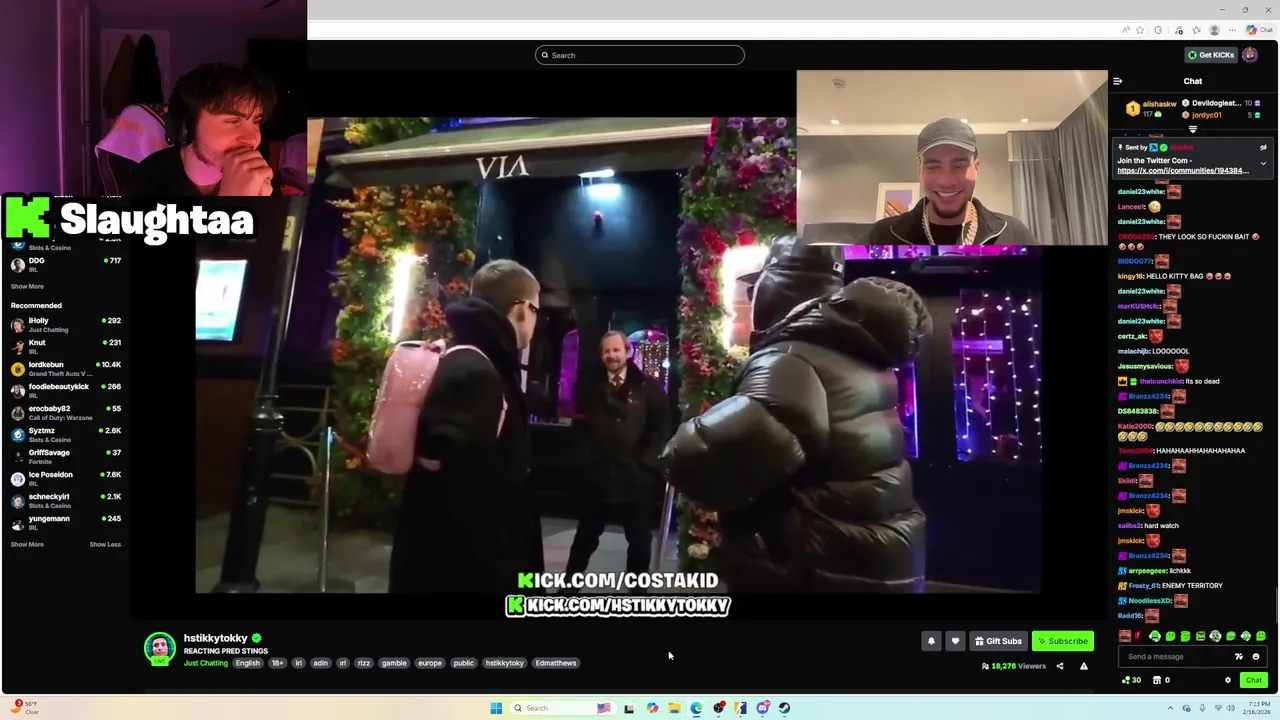This screenshot has width=1280, height=720.
Task: Select the rizz tag
Action: (x=364, y=663)
